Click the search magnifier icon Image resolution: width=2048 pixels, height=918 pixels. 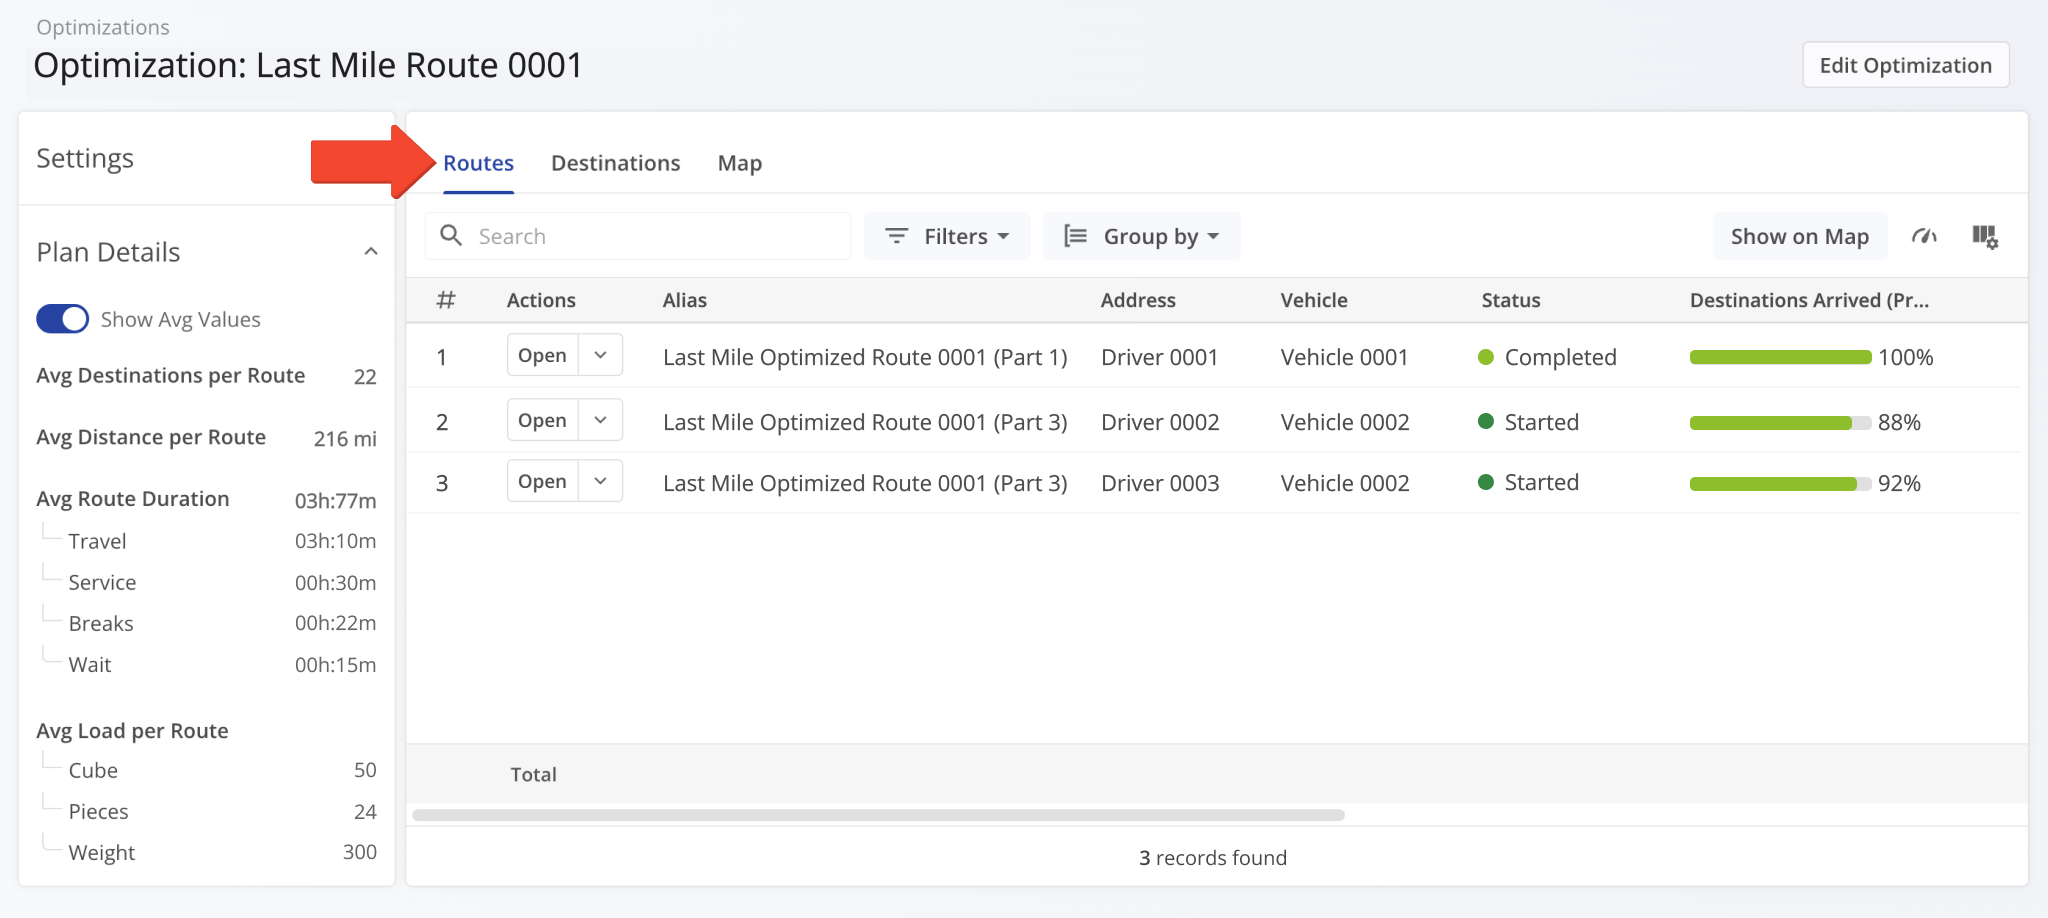click(452, 235)
